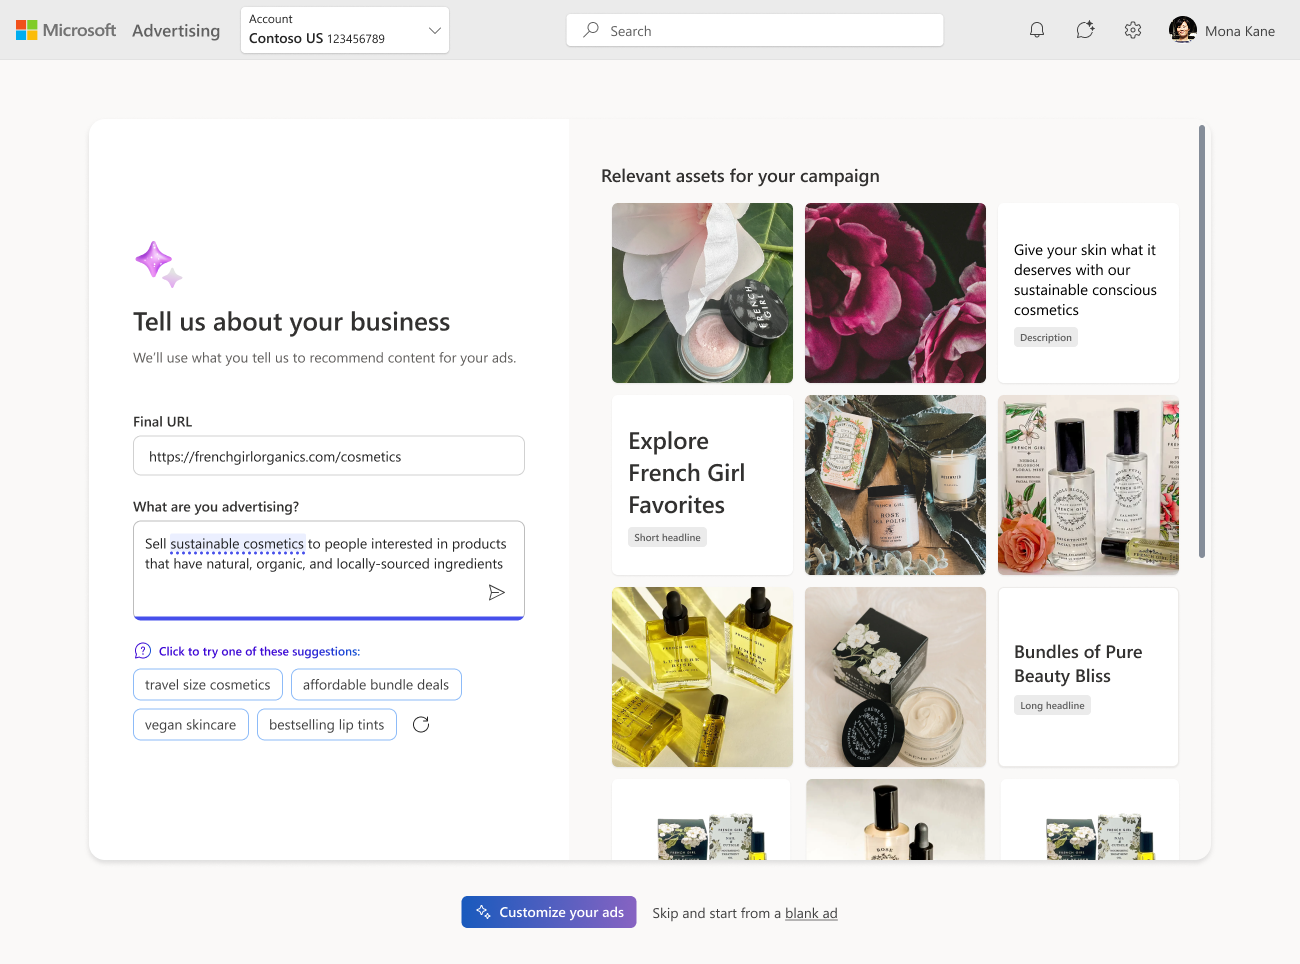Select the vegan skincare suggestion
The width and height of the screenshot is (1300, 964).
191,725
